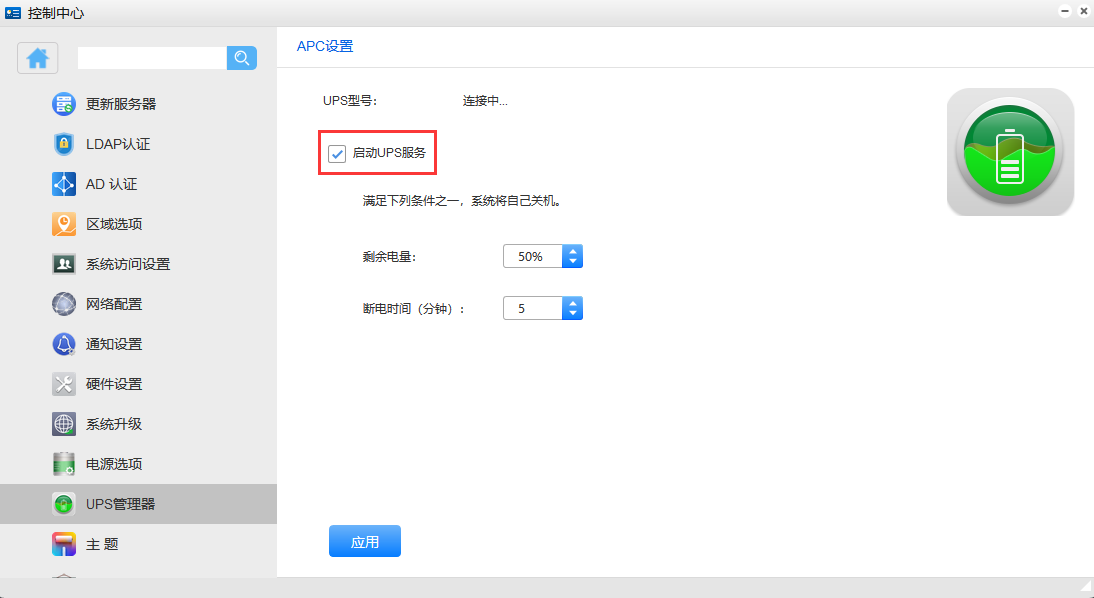Open the 通知设置 bell icon

pyautogui.click(x=64, y=344)
